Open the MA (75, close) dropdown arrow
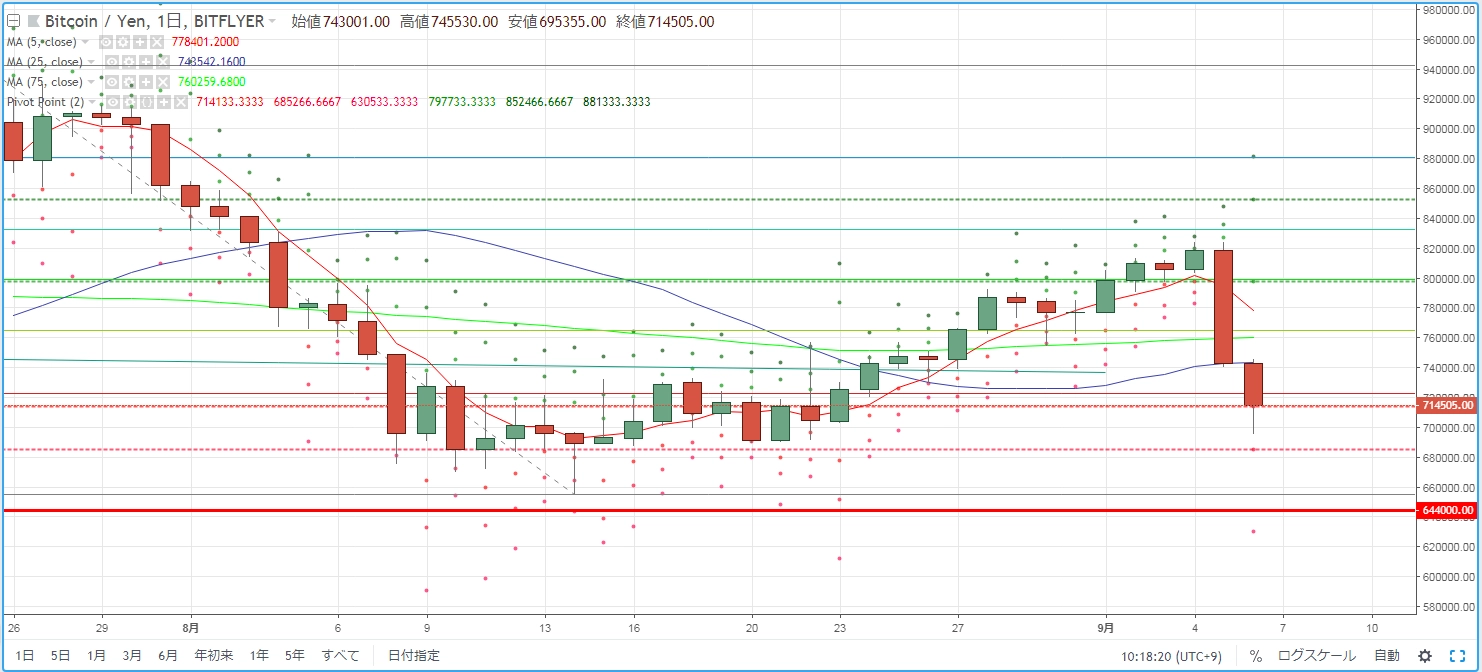This screenshot has width=1482, height=672. tap(91, 82)
